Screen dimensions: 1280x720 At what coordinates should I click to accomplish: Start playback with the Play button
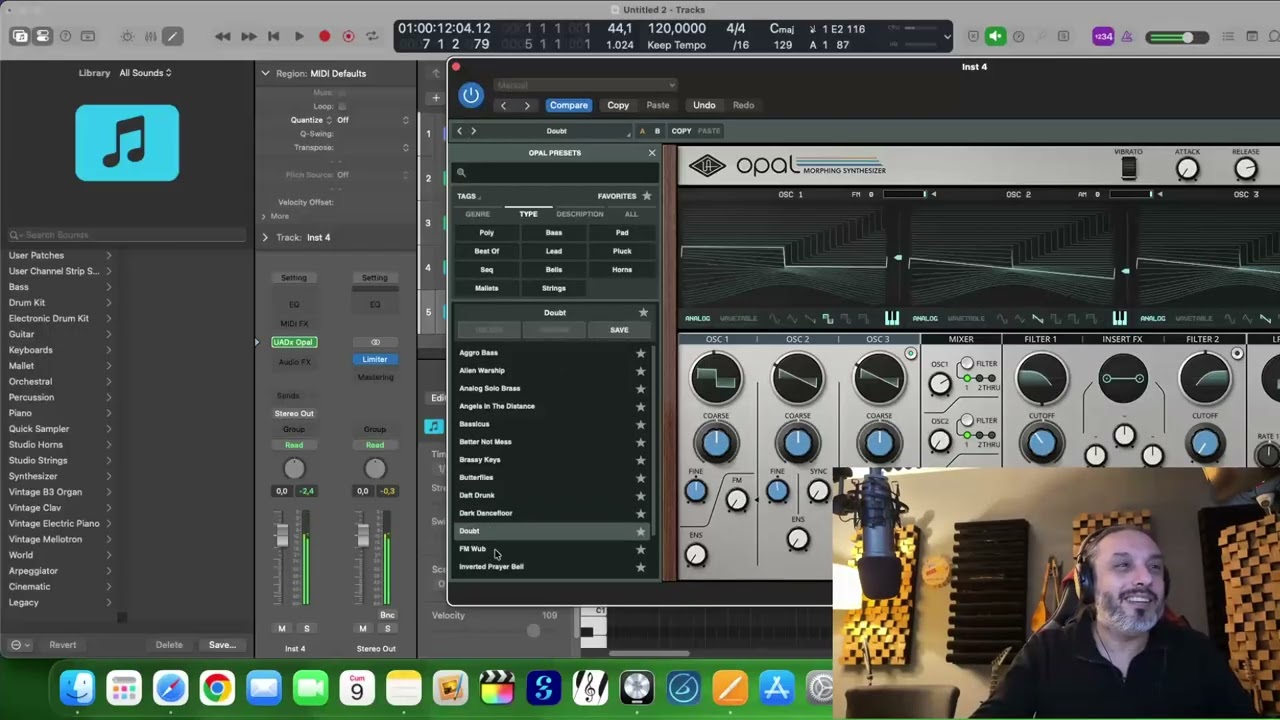299,37
